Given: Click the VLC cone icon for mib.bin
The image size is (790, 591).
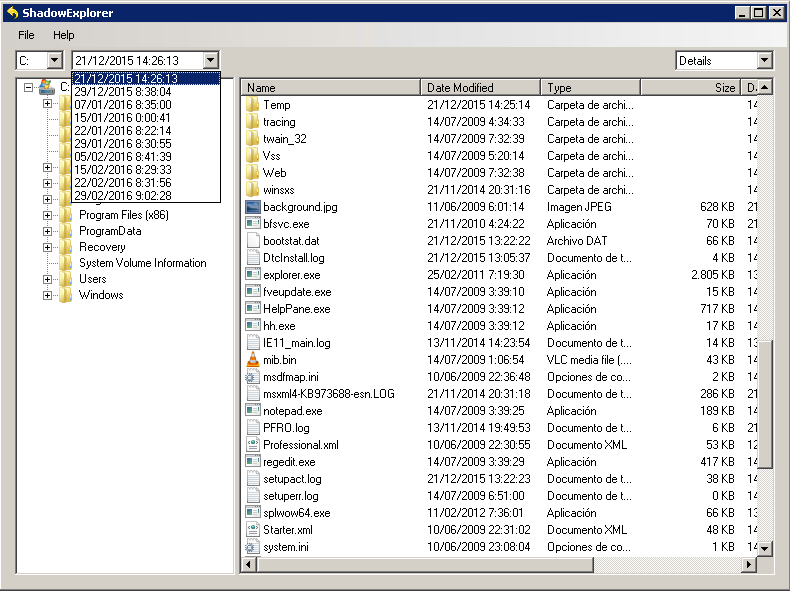Looking at the screenshot, I should tap(252, 360).
